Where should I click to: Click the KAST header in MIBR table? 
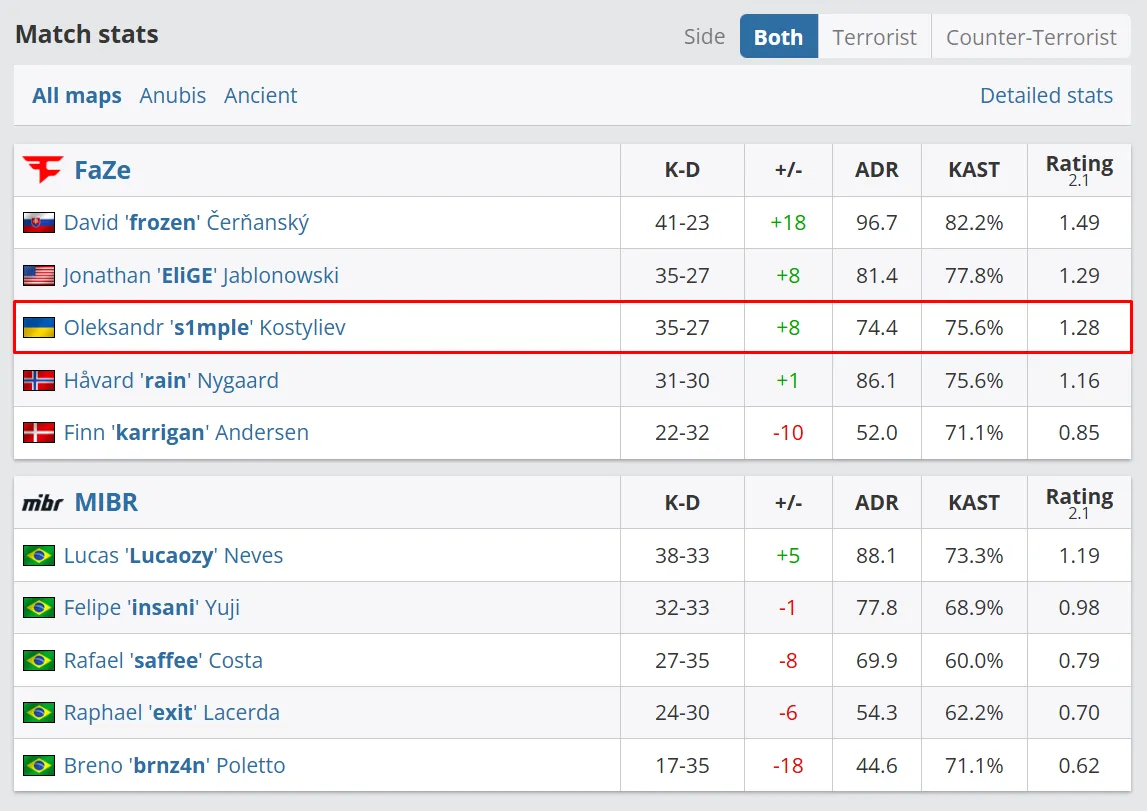point(974,503)
